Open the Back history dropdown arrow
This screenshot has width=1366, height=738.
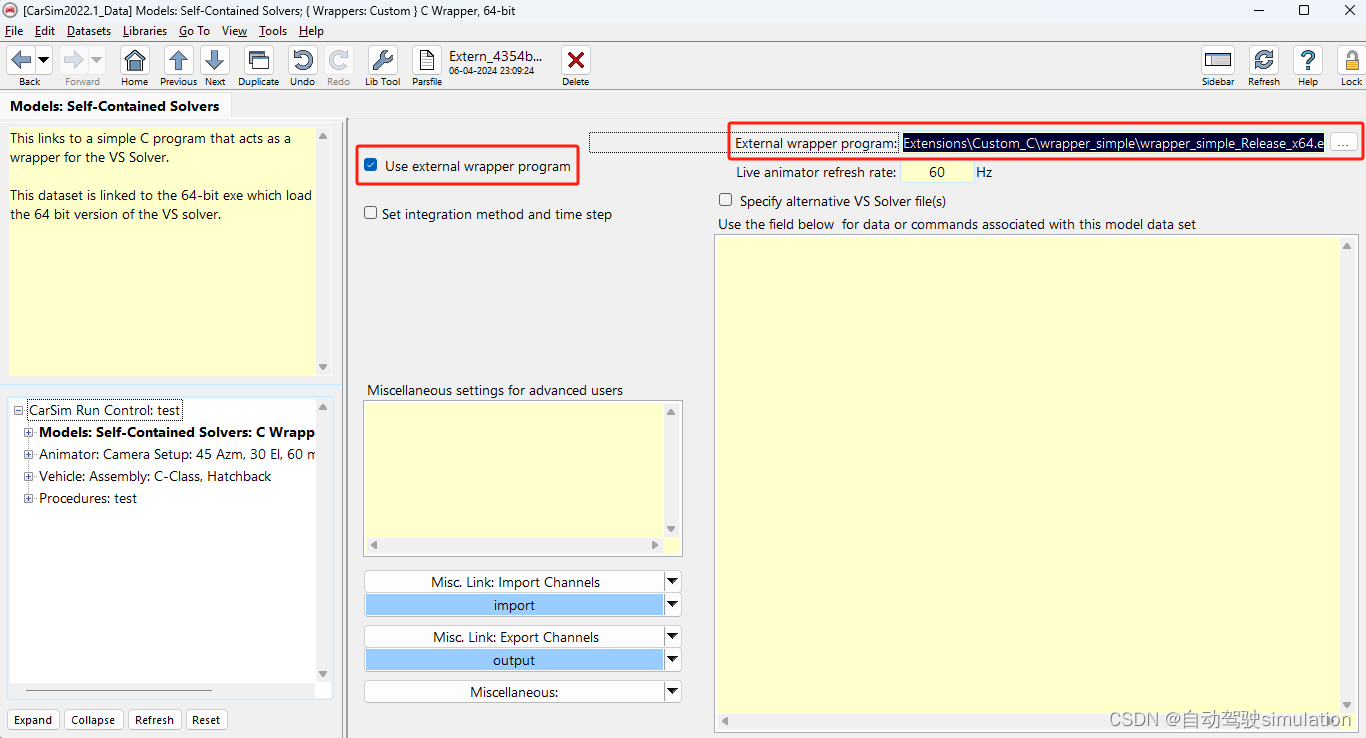click(x=43, y=60)
